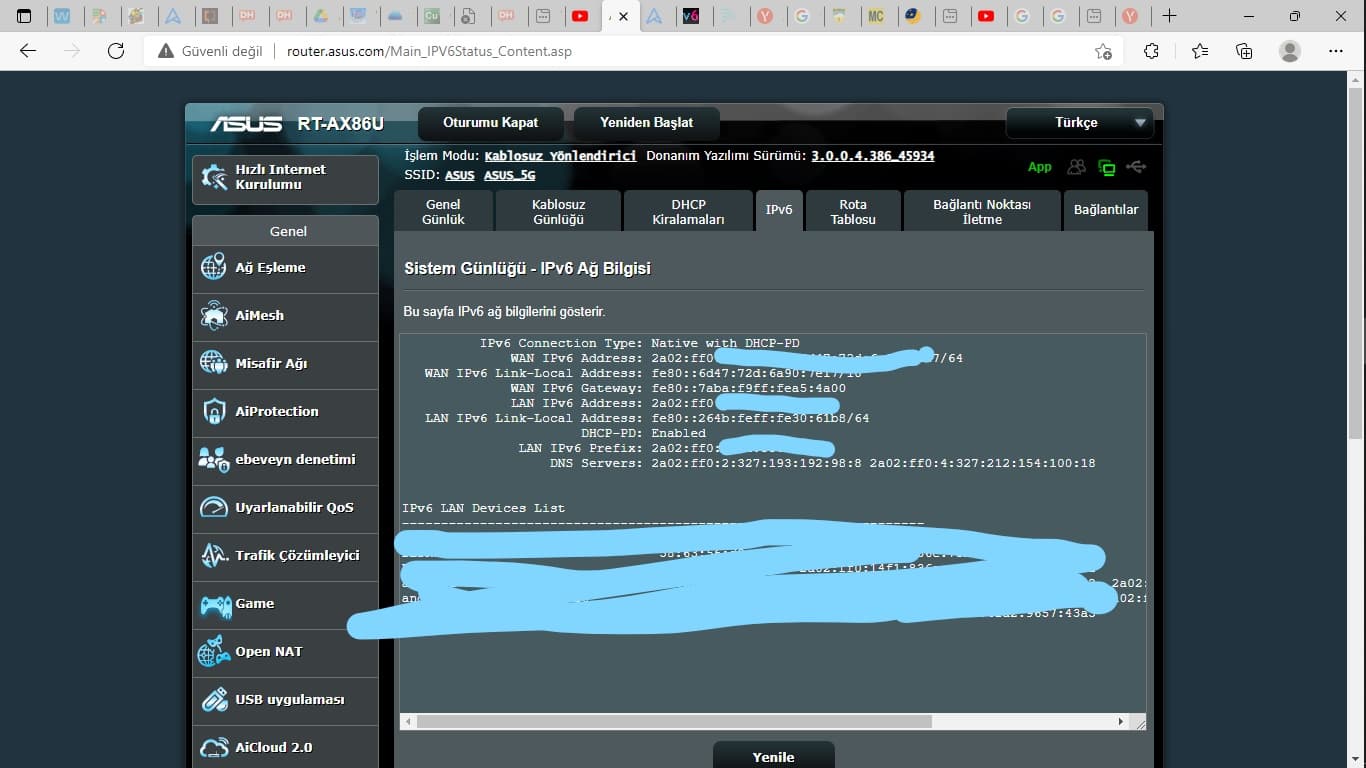1366x768 pixels.
Task: Open Trafik Çözümleyici page
Action: 285,556
